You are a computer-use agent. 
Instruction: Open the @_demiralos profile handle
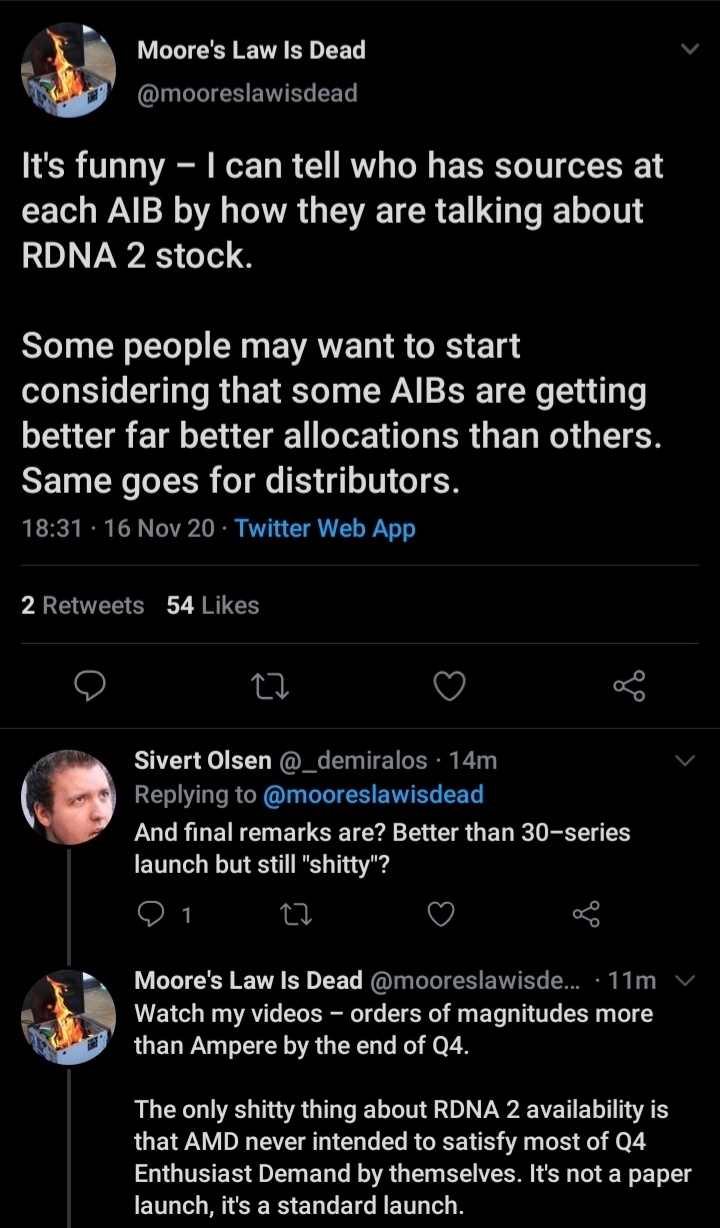[x=357, y=761]
